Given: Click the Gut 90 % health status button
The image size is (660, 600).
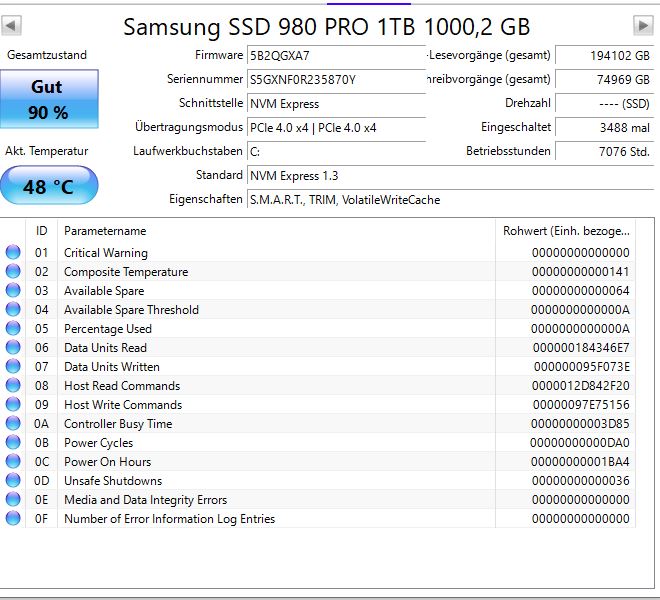Looking at the screenshot, I should tap(49, 99).
